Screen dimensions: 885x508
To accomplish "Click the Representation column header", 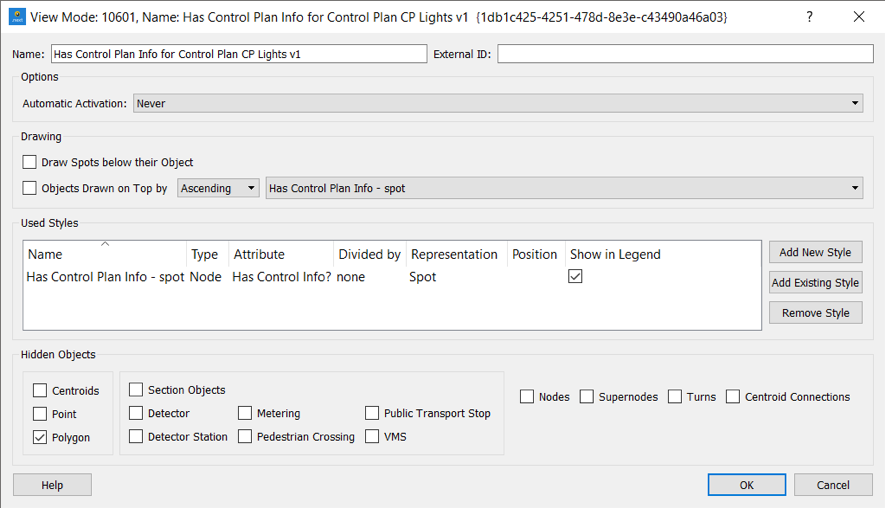I will tap(454, 254).
